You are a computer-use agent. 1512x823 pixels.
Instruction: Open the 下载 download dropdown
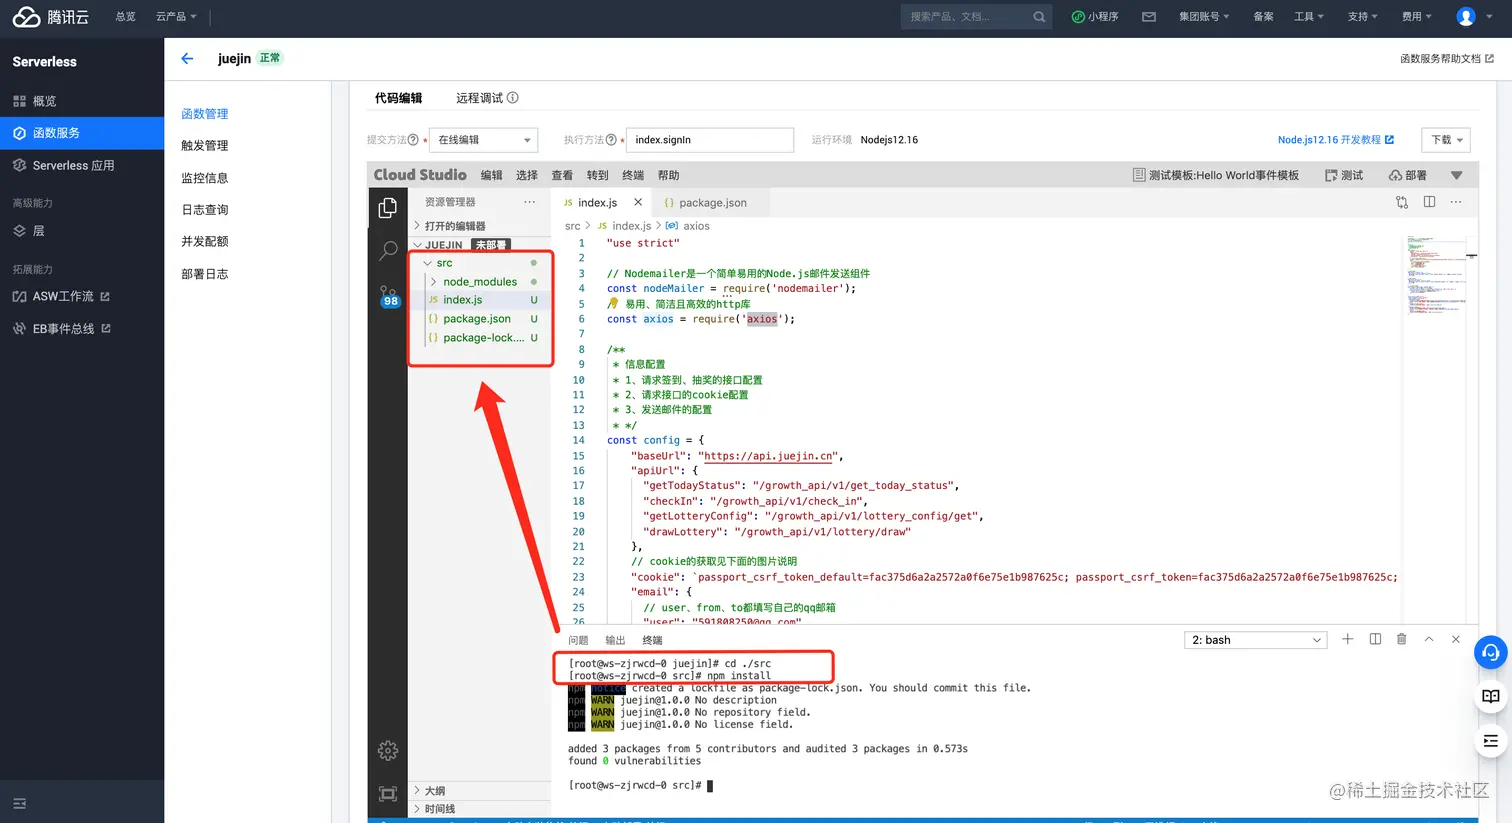point(1447,140)
